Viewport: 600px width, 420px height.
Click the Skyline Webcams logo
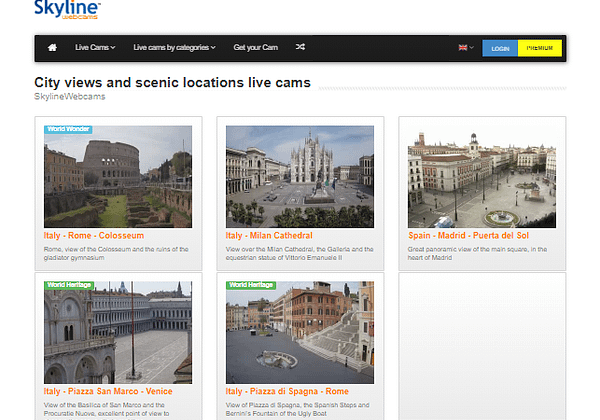[67, 10]
